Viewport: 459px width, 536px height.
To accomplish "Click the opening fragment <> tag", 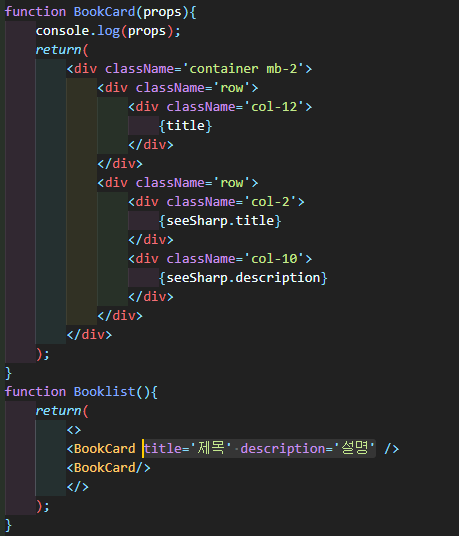I will 74,430.
